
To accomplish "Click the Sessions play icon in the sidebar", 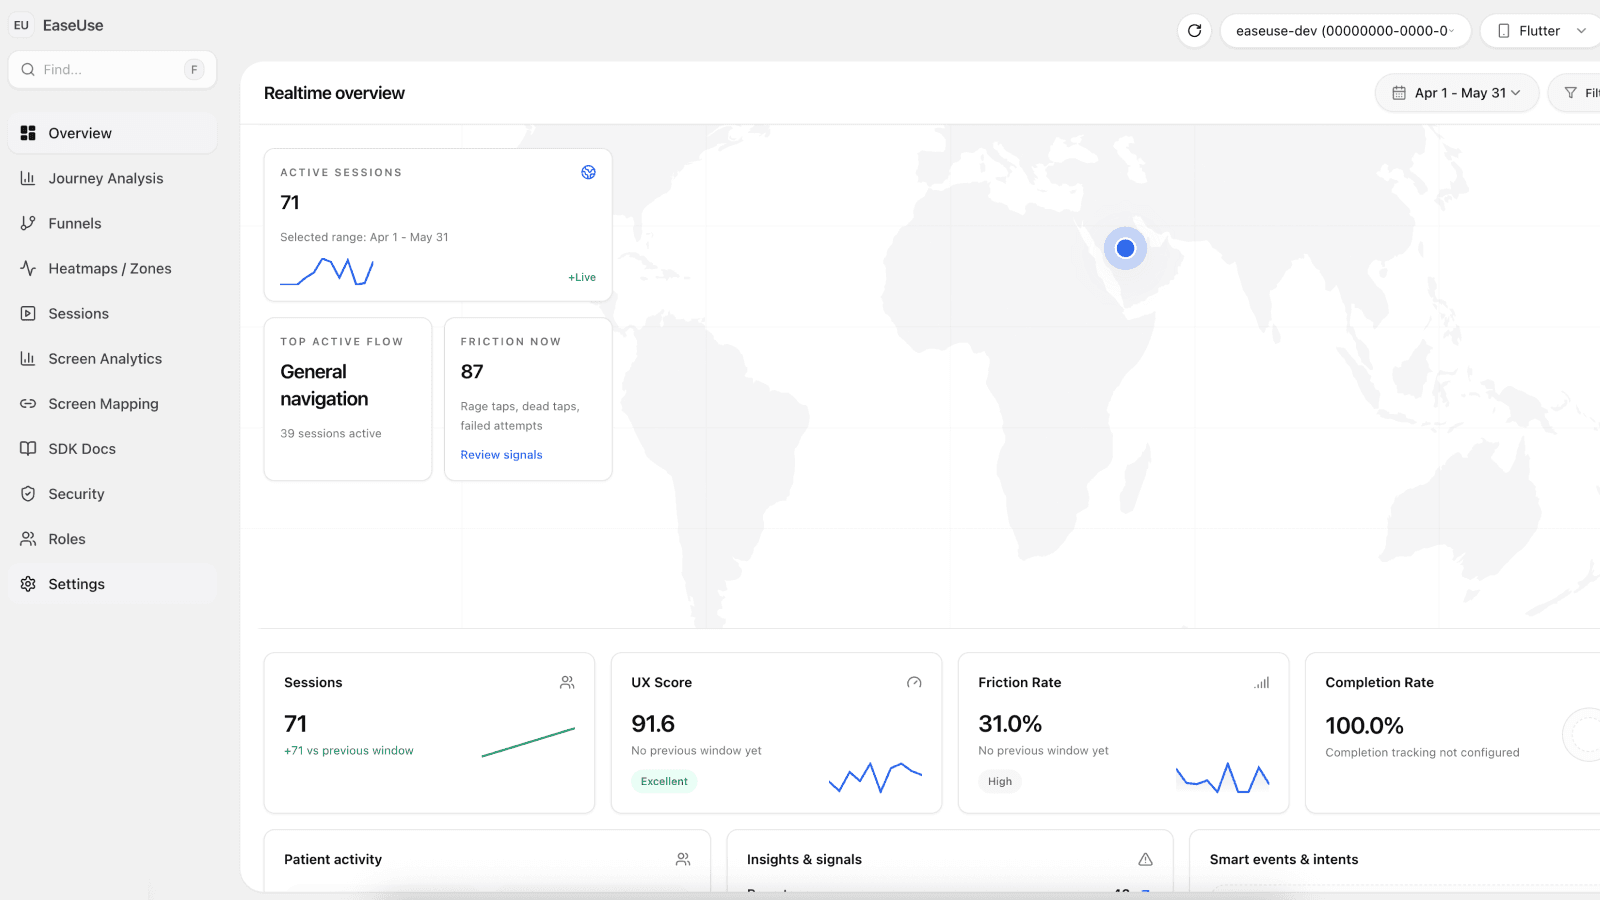I will pyautogui.click(x=28, y=313).
